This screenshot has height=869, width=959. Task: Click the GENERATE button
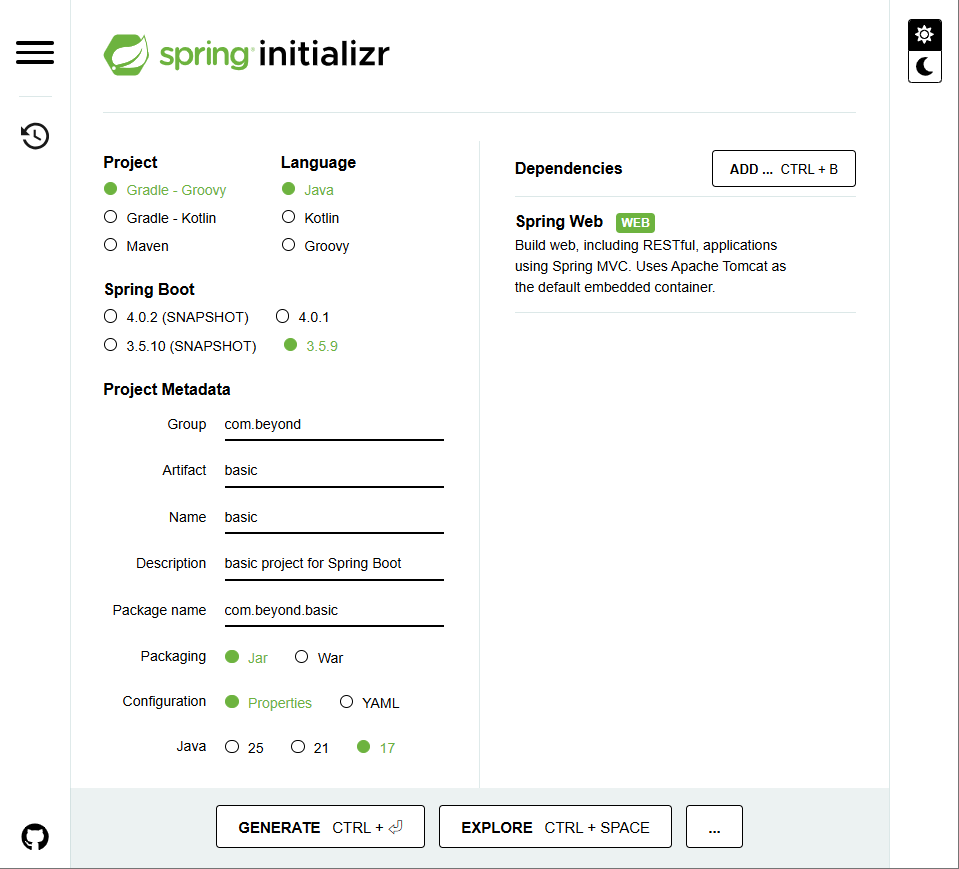click(x=320, y=827)
